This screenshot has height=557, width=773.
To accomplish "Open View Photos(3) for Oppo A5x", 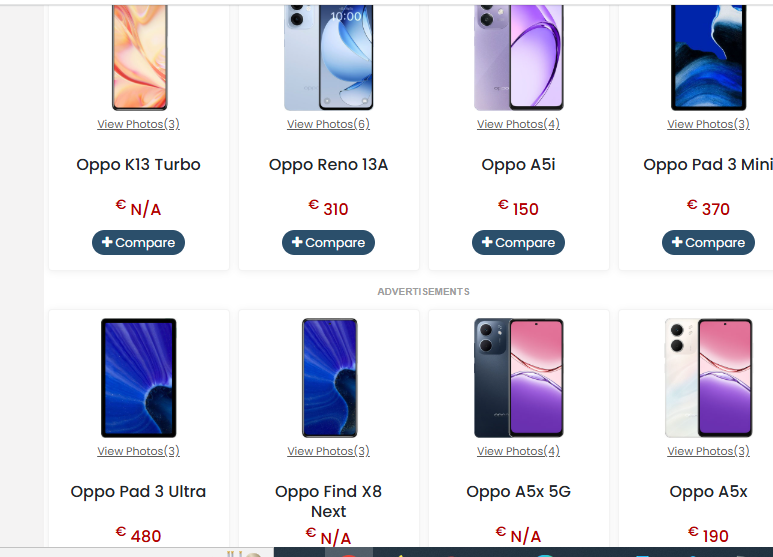I will (x=708, y=451).
